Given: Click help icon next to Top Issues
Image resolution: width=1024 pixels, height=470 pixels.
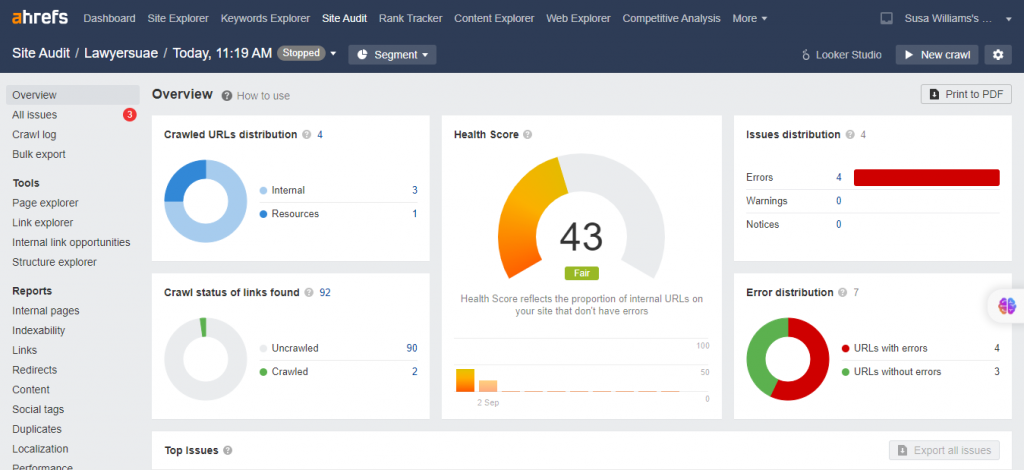Looking at the screenshot, I should coord(227,450).
